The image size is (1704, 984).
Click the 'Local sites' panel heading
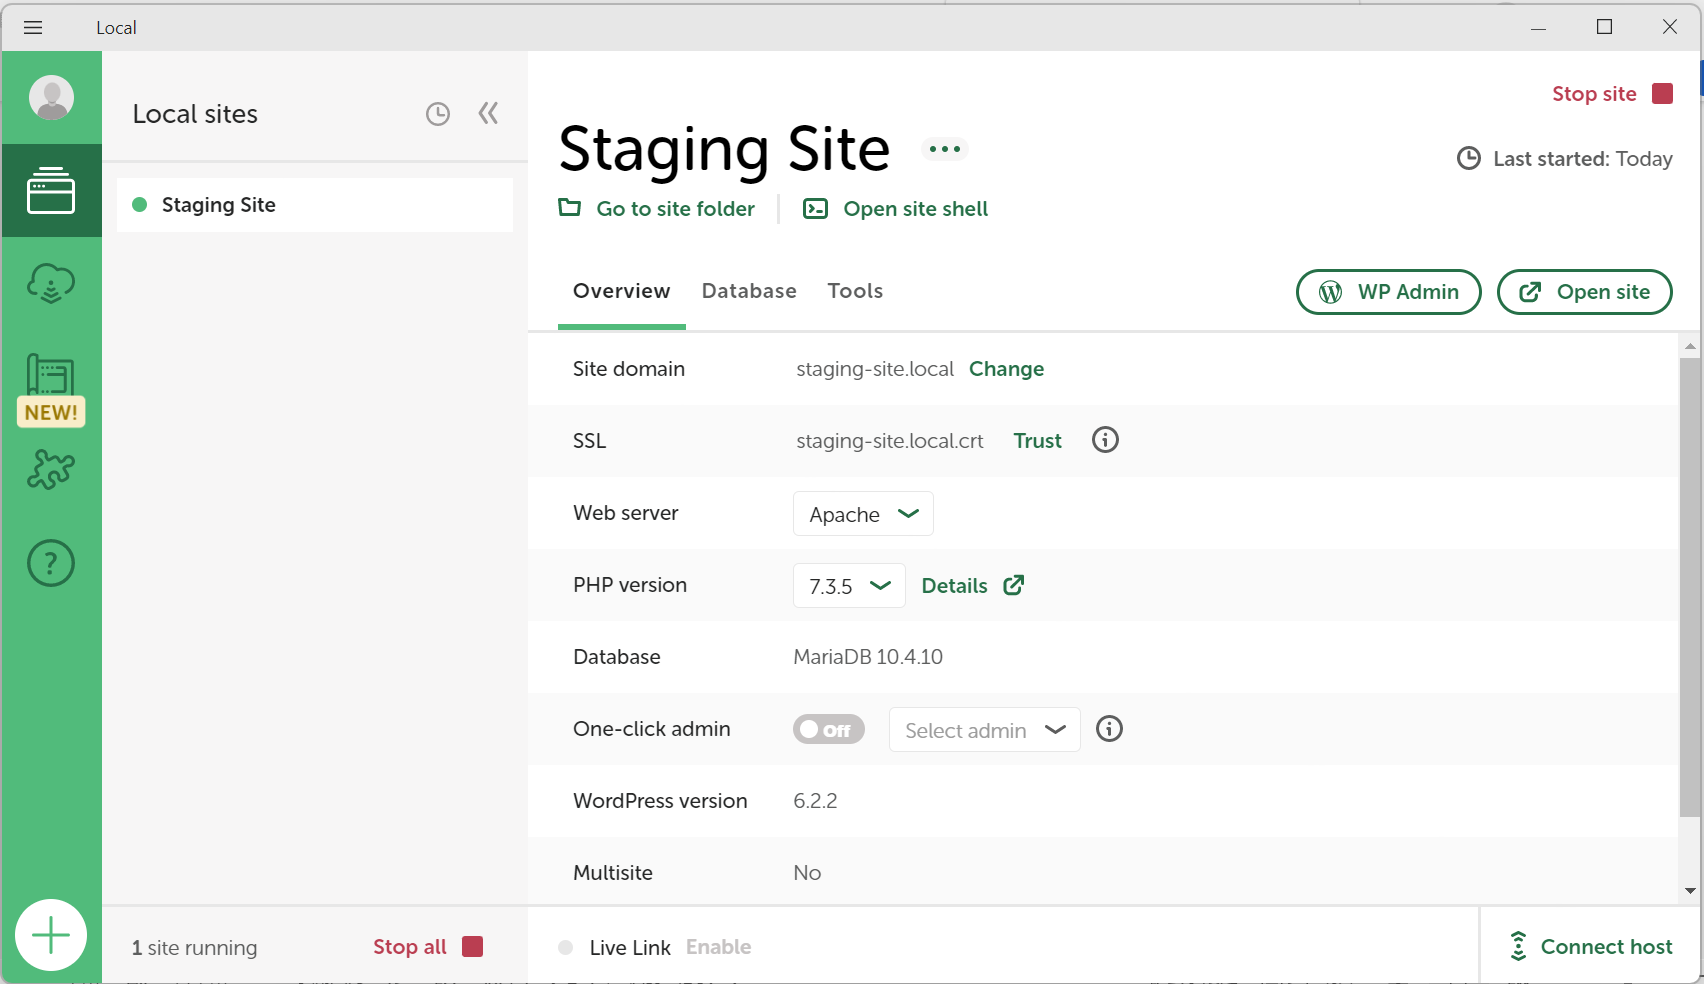tap(195, 114)
